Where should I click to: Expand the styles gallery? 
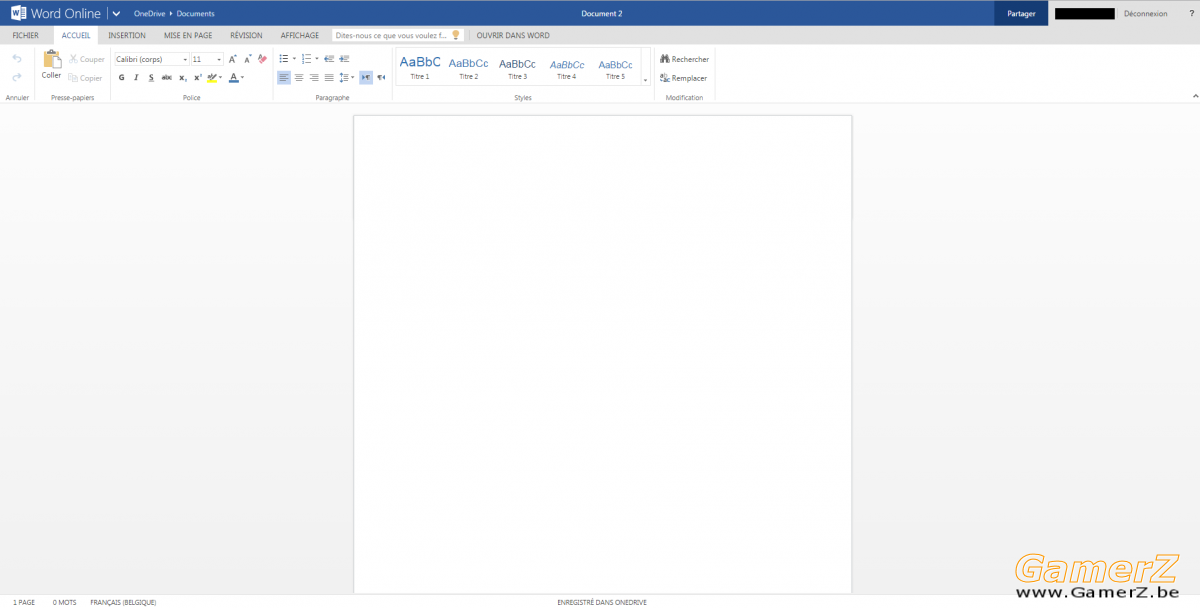(x=645, y=79)
